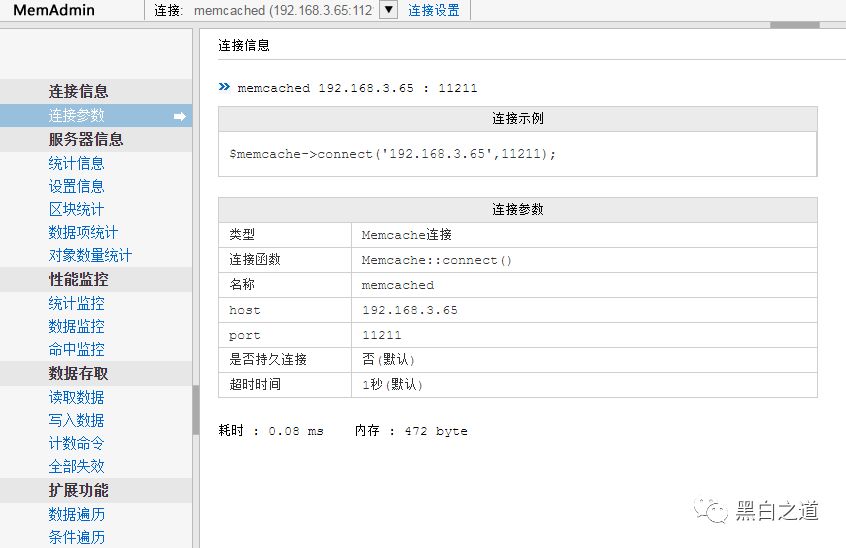
Task: Click the blue double-arrow icon before memcached
Action: (224, 87)
